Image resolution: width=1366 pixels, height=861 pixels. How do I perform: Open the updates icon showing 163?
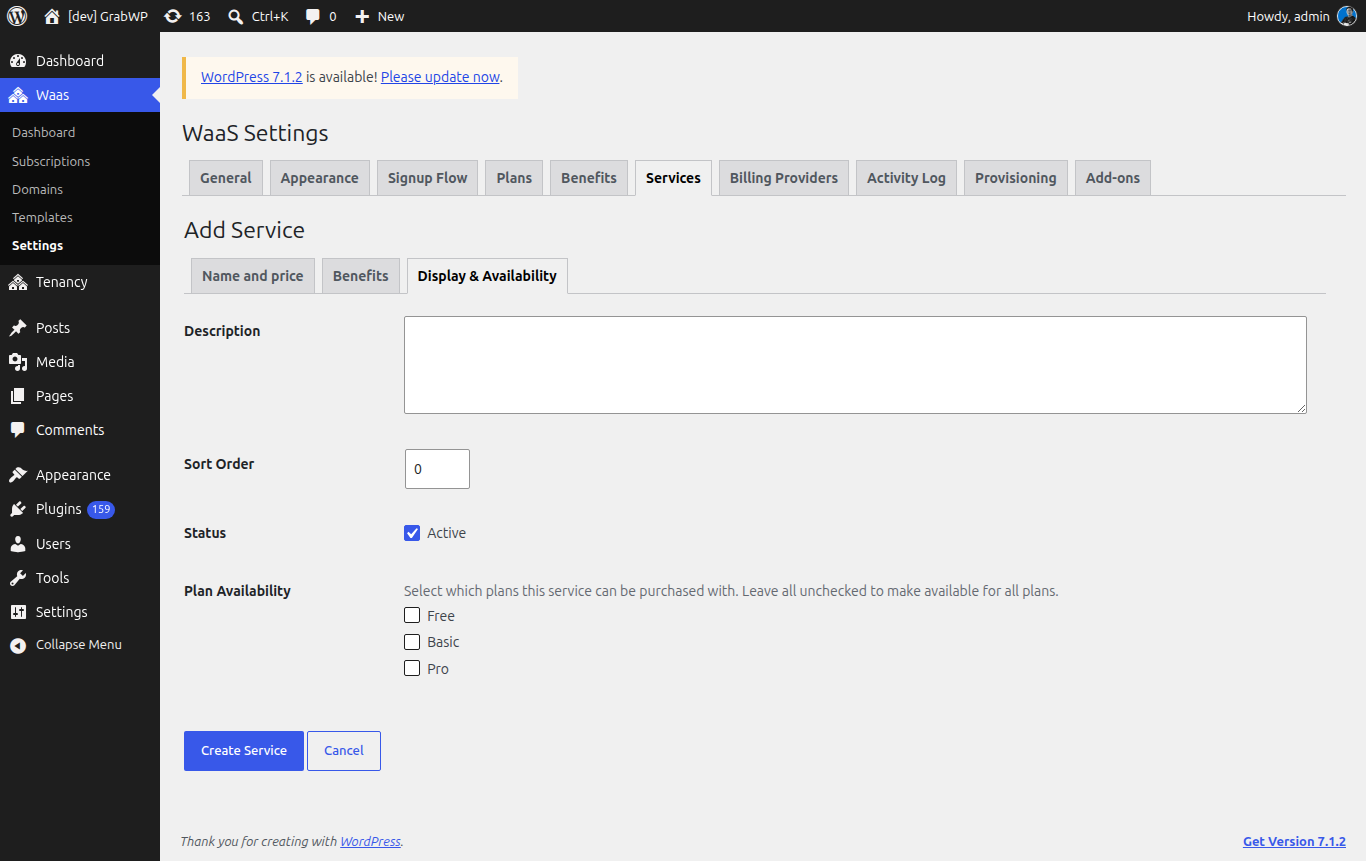point(173,16)
